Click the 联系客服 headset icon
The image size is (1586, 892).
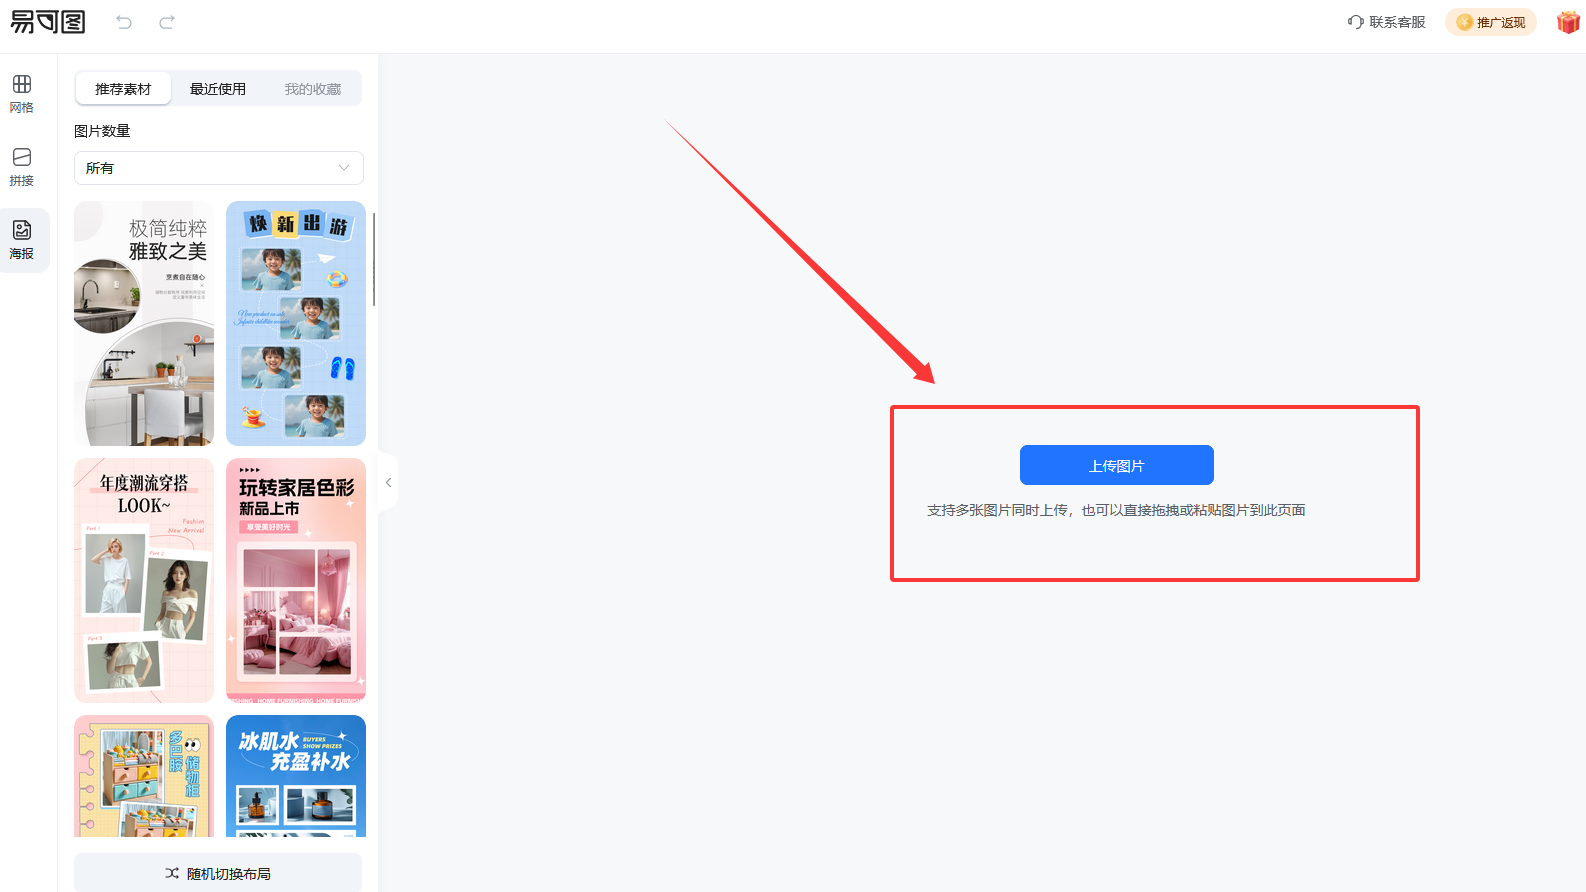pyautogui.click(x=1355, y=22)
